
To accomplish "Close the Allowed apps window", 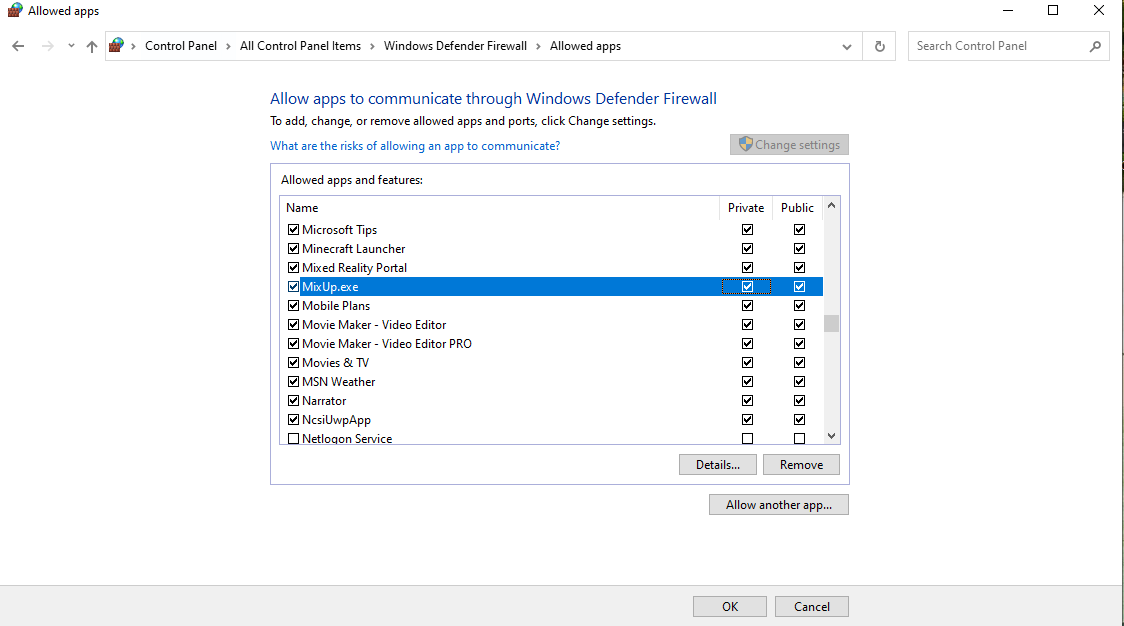I will [x=1099, y=11].
